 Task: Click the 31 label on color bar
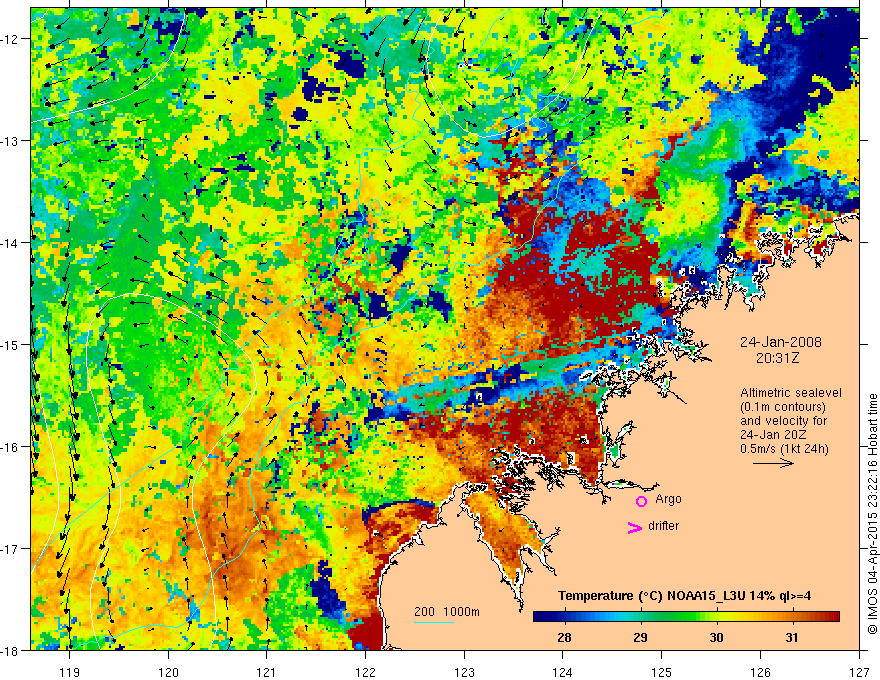(792, 638)
